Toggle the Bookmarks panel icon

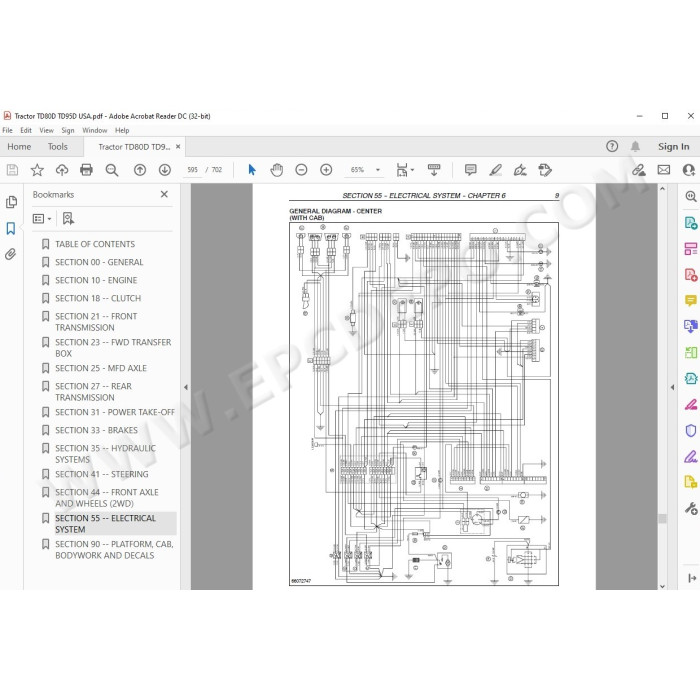click(11, 229)
